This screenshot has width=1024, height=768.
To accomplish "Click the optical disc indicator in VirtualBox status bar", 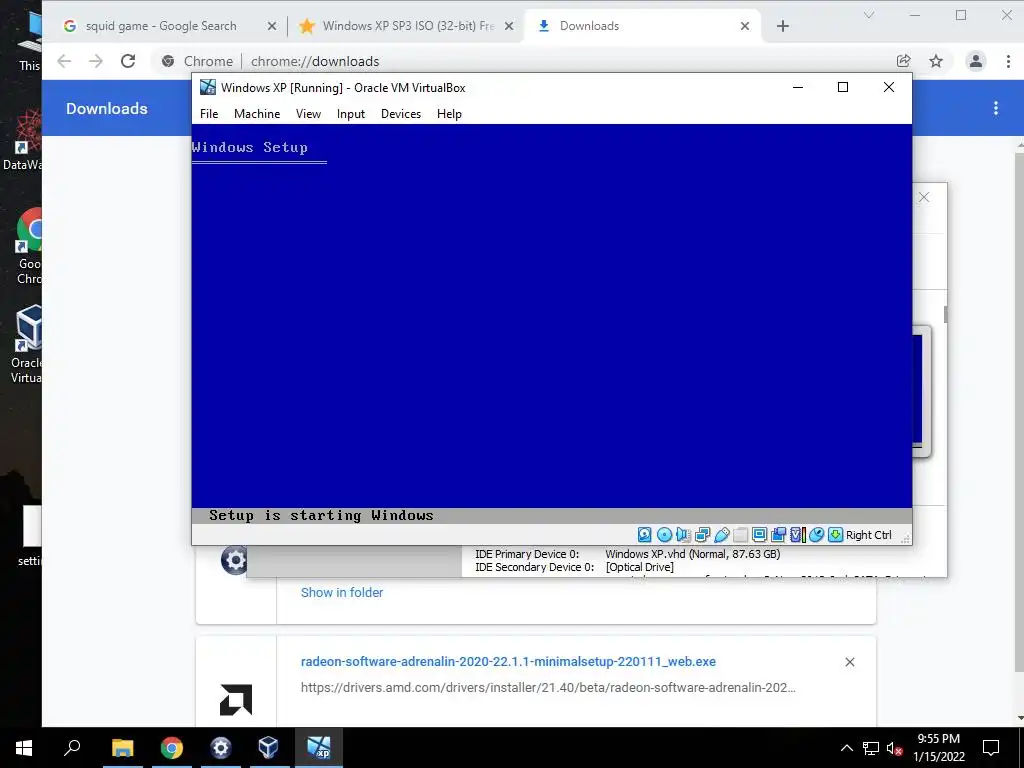I will pyautogui.click(x=664, y=535).
